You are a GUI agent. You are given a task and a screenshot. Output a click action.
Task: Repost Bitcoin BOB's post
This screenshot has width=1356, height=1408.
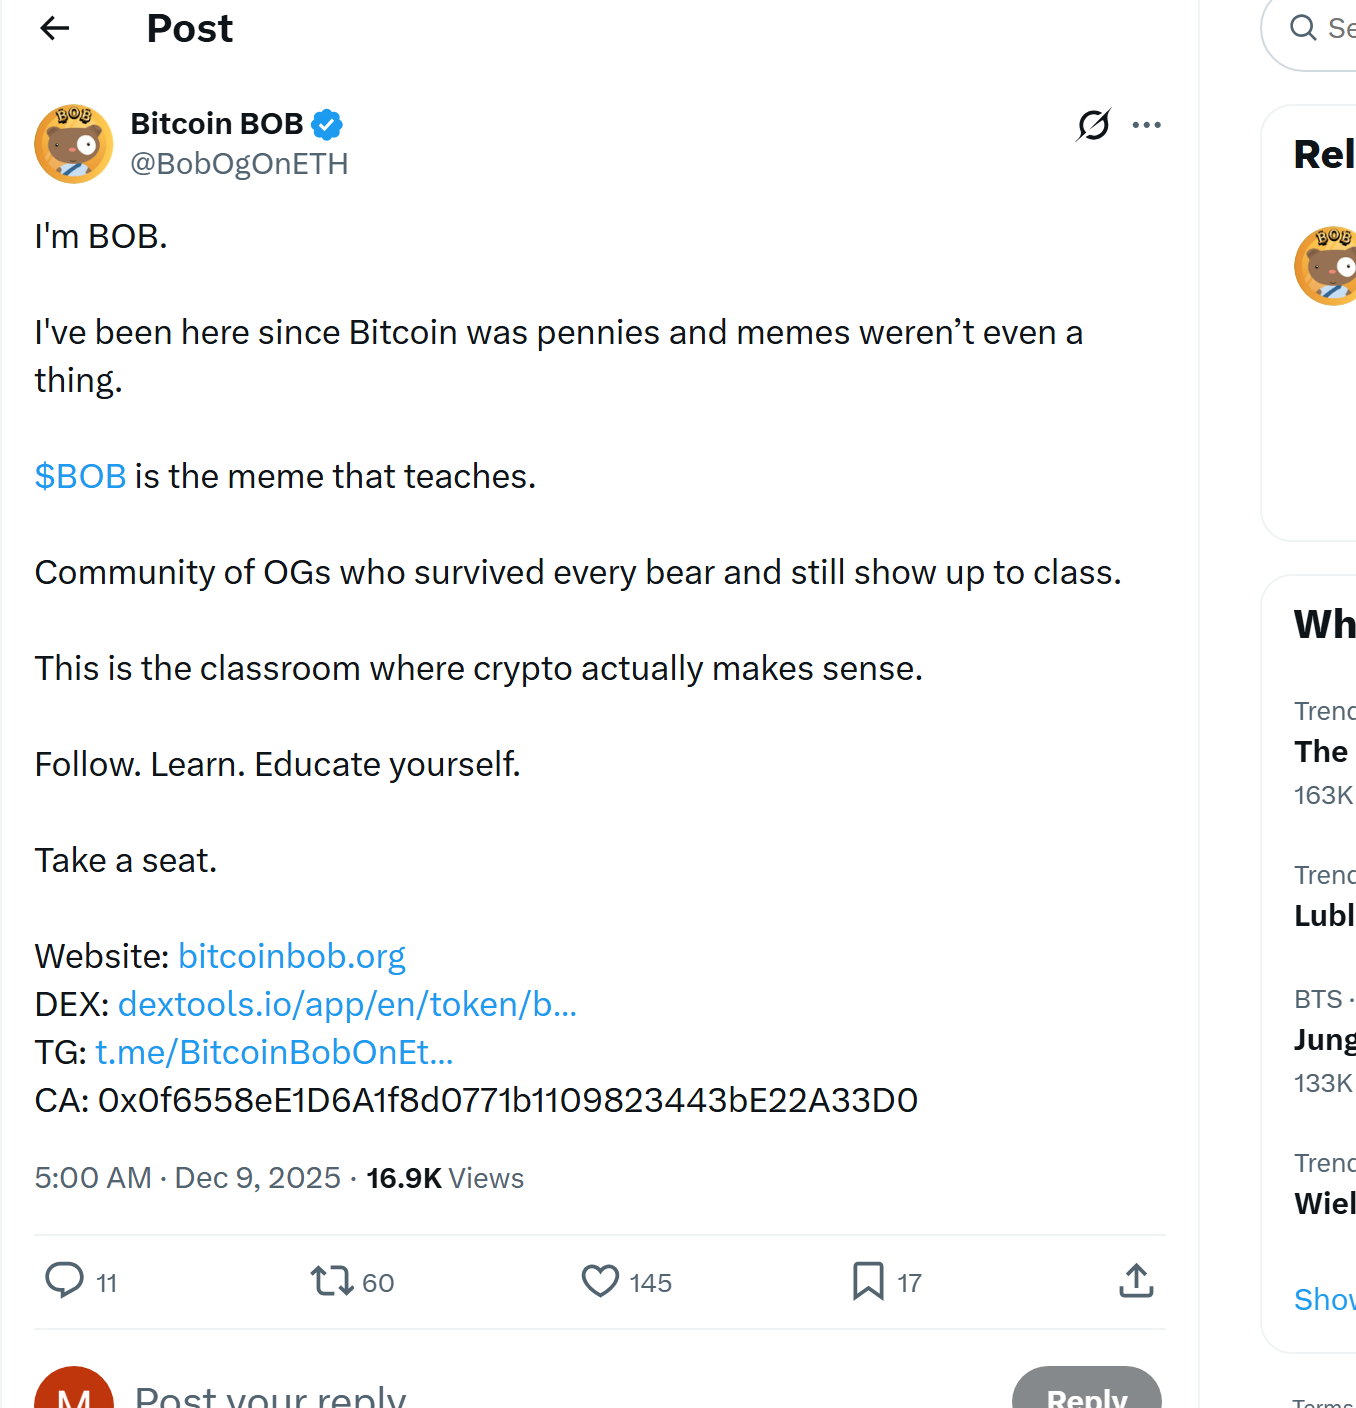point(330,1281)
